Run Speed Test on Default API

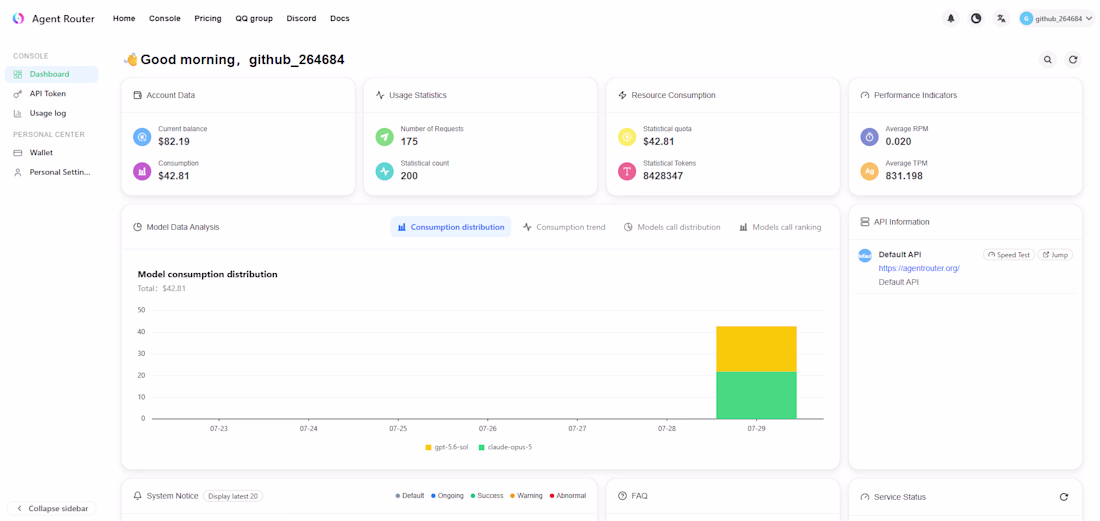(x=1009, y=255)
